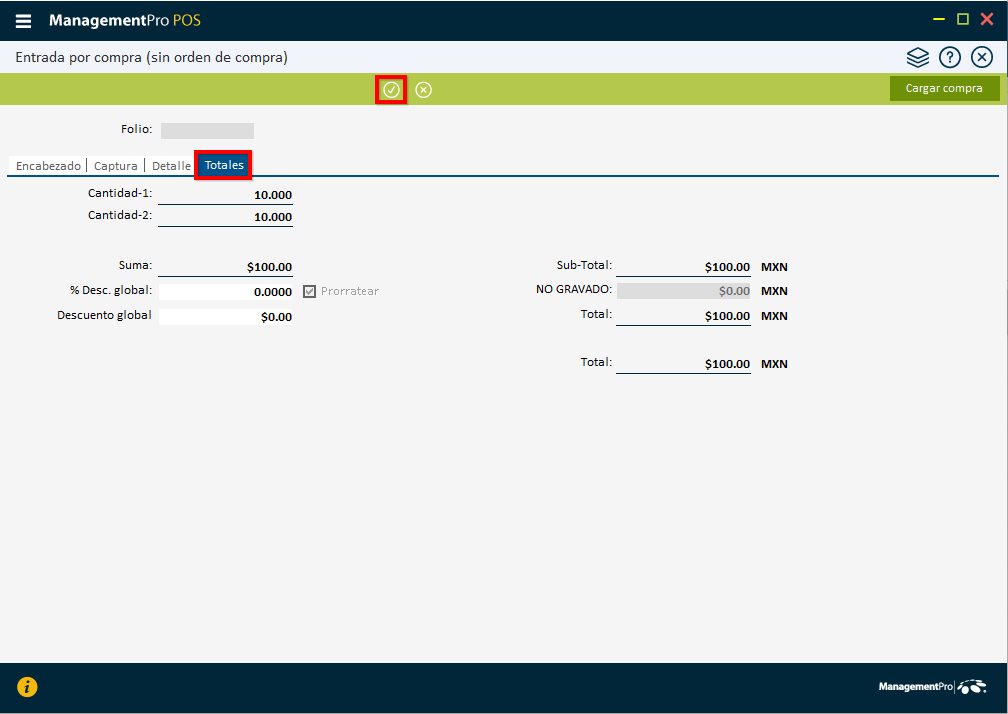
Task: Click the Sub-Total value $100.00
Action: click(x=727, y=267)
